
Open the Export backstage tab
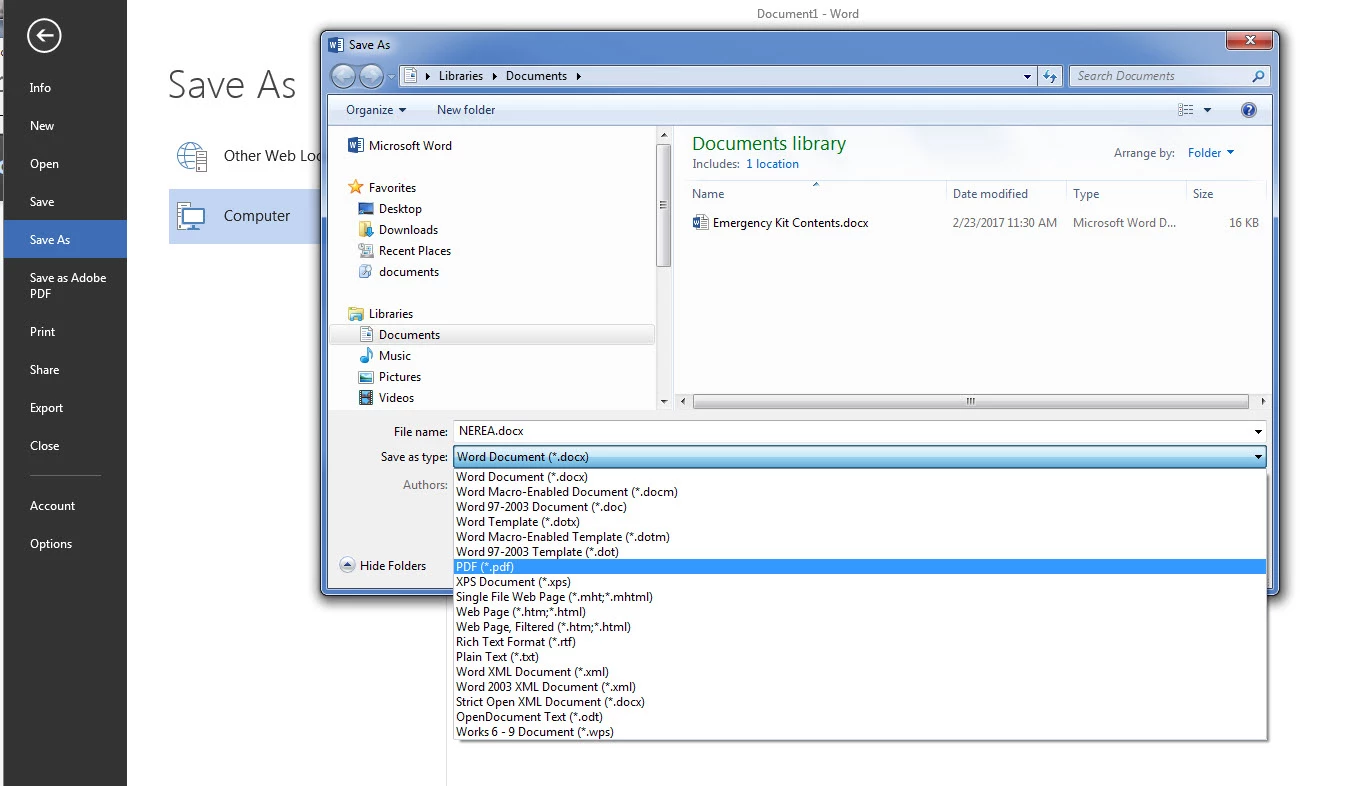pos(65,408)
